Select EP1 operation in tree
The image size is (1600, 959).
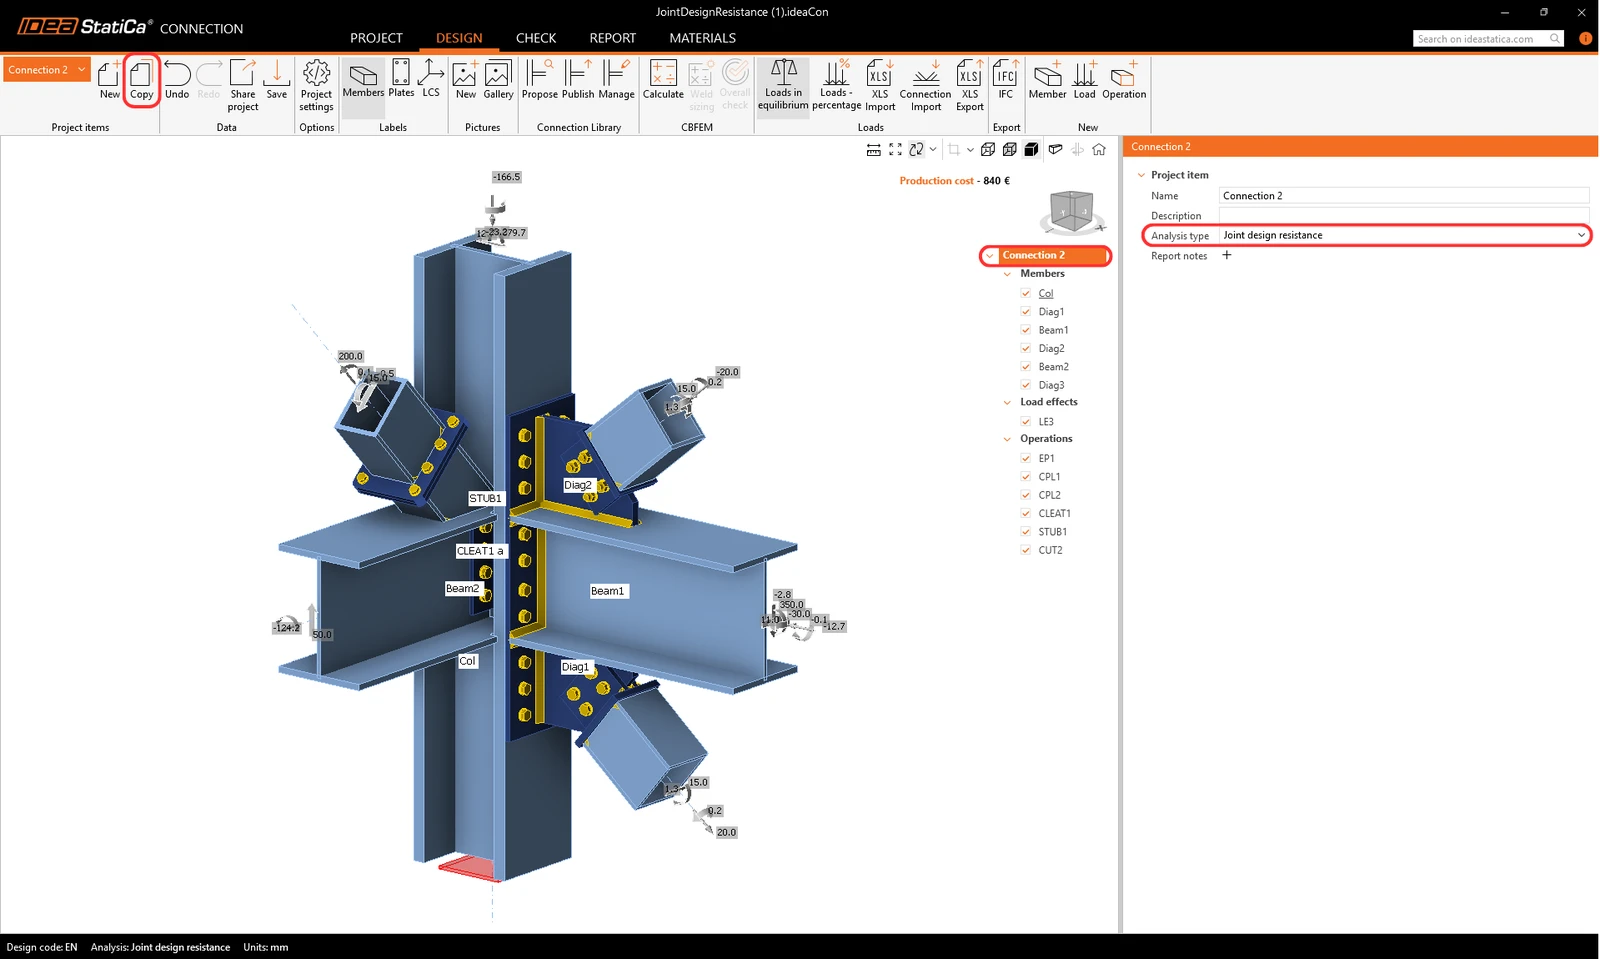(x=1046, y=459)
